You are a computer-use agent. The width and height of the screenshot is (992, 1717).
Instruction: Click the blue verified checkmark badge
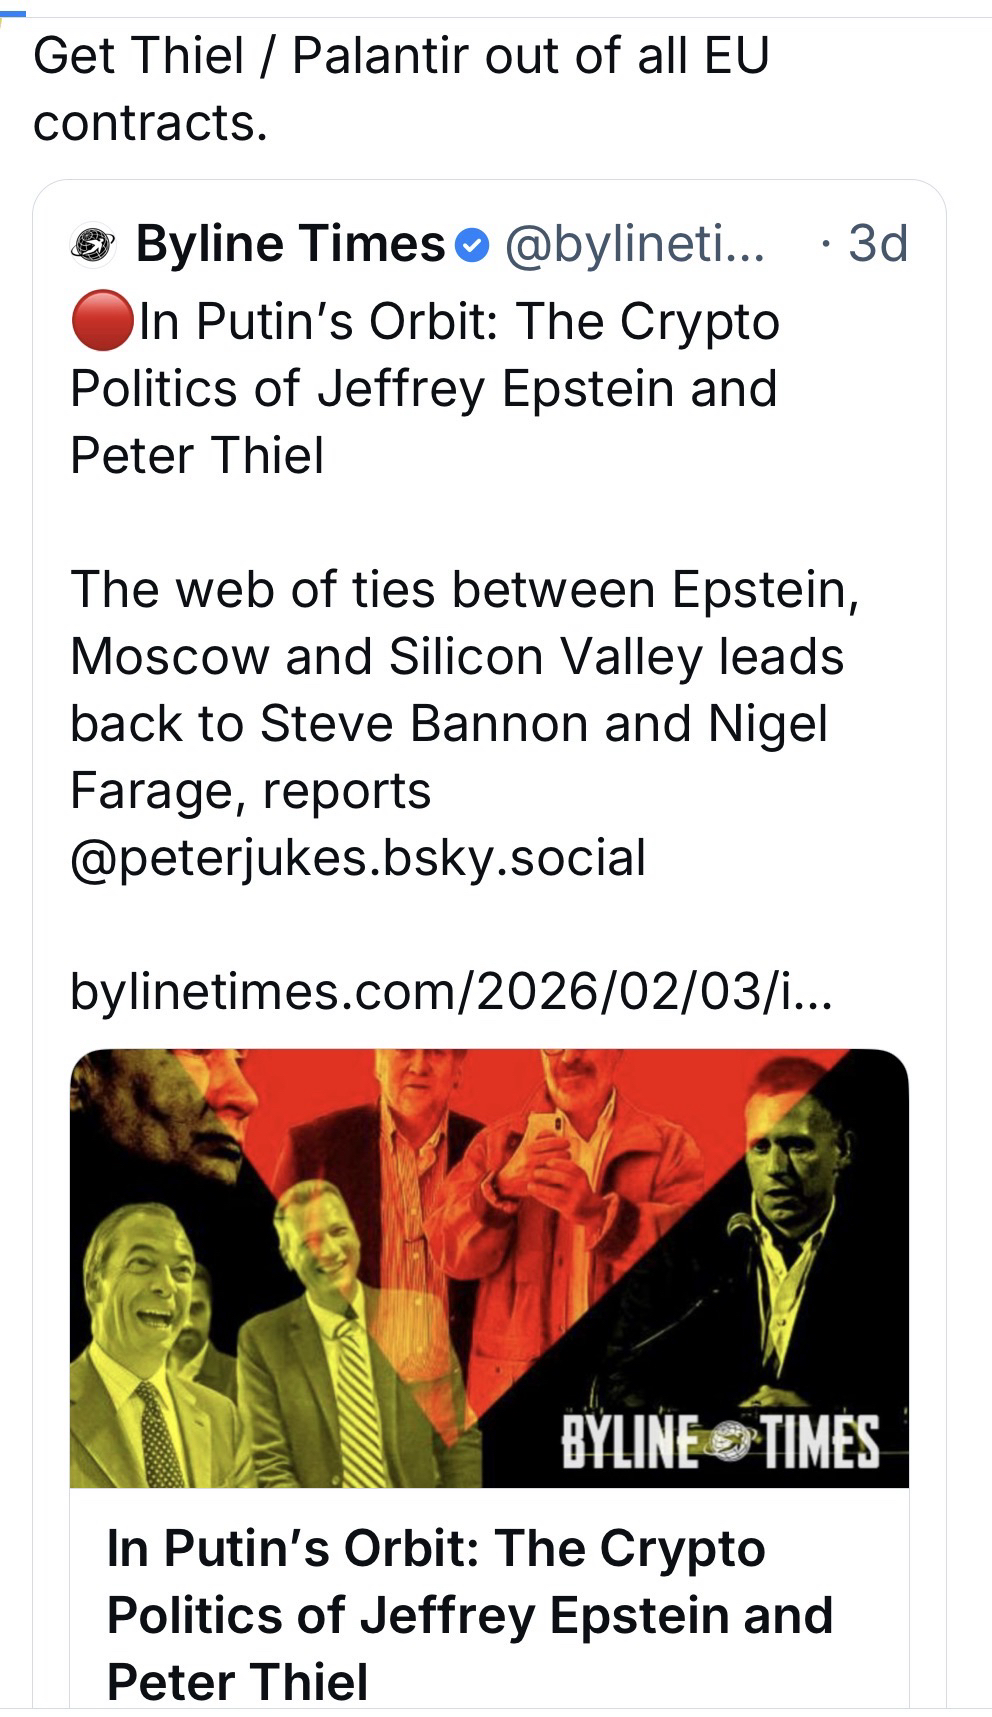[x=472, y=244]
